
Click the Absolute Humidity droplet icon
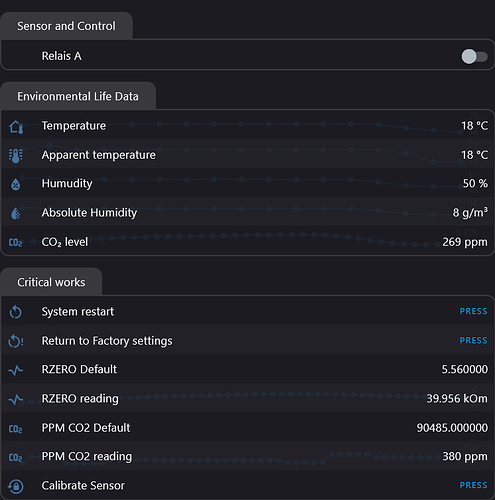tap(16, 213)
